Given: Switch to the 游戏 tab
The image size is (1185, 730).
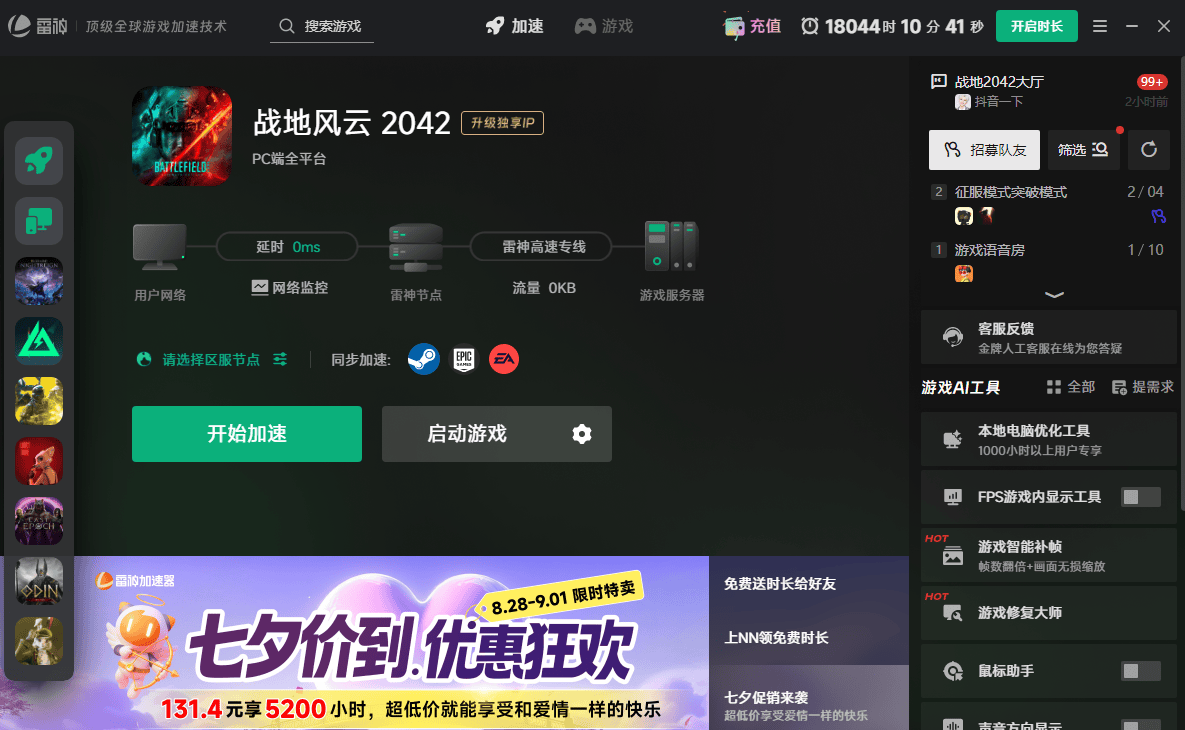Looking at the screenshot, I should [604, 26].
